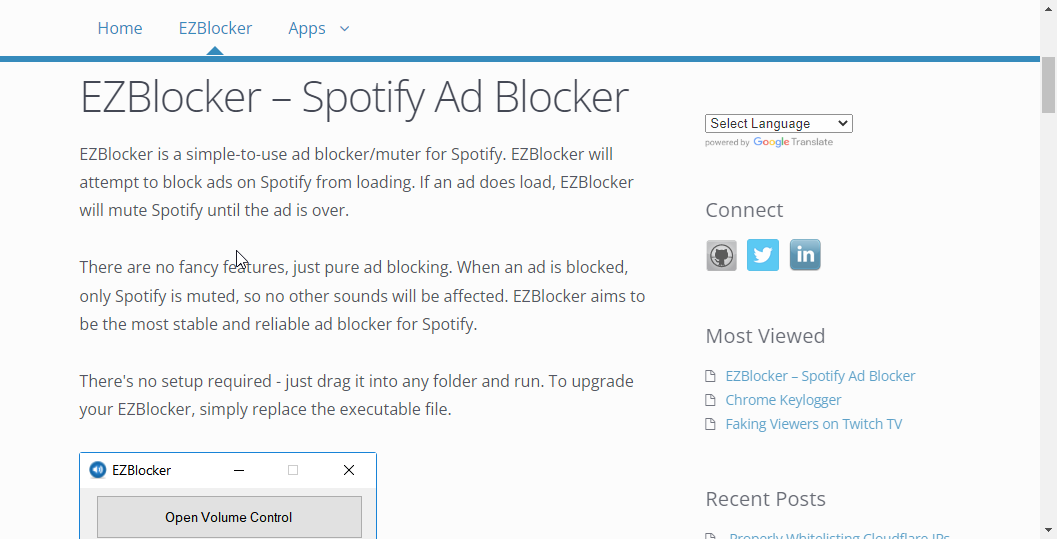This screenshot has height=539, width=1057.
Task: Click the EZBlocker app screenshot image
Action: pyautogui.click(x=228, y=495)
